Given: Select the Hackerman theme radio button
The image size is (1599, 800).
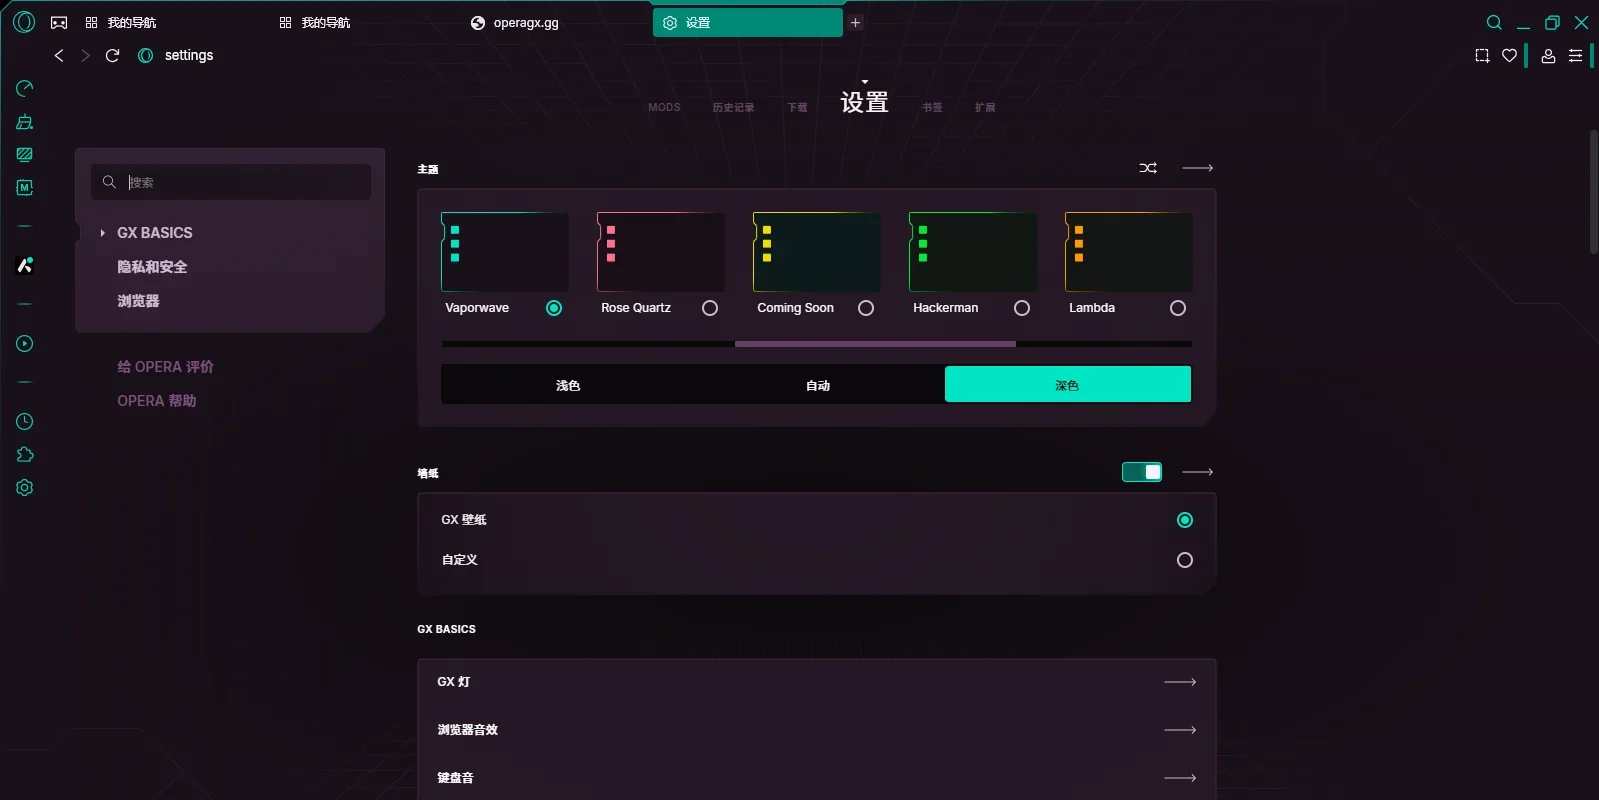Looking at the screenshot, I should (x=1022, y=308).
